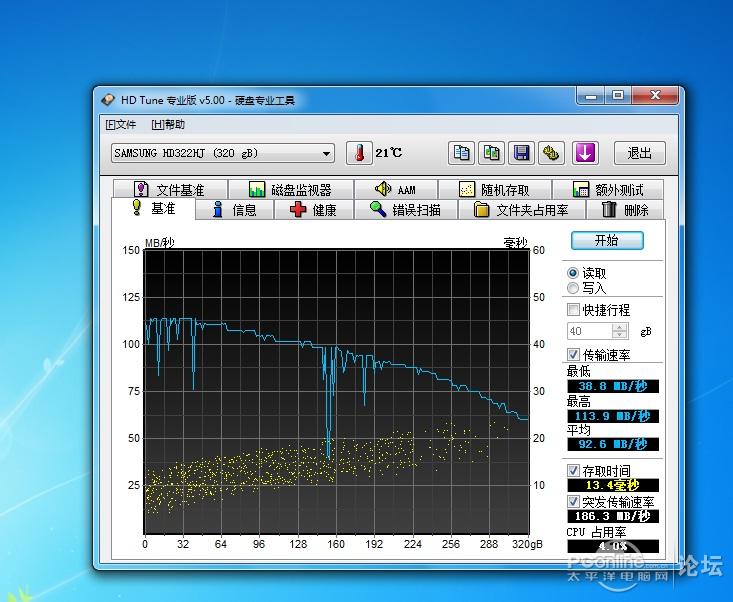The width and height of the screenshot is (733, 602).
Task: Open the 文件基准 tab
Action: 170,190
